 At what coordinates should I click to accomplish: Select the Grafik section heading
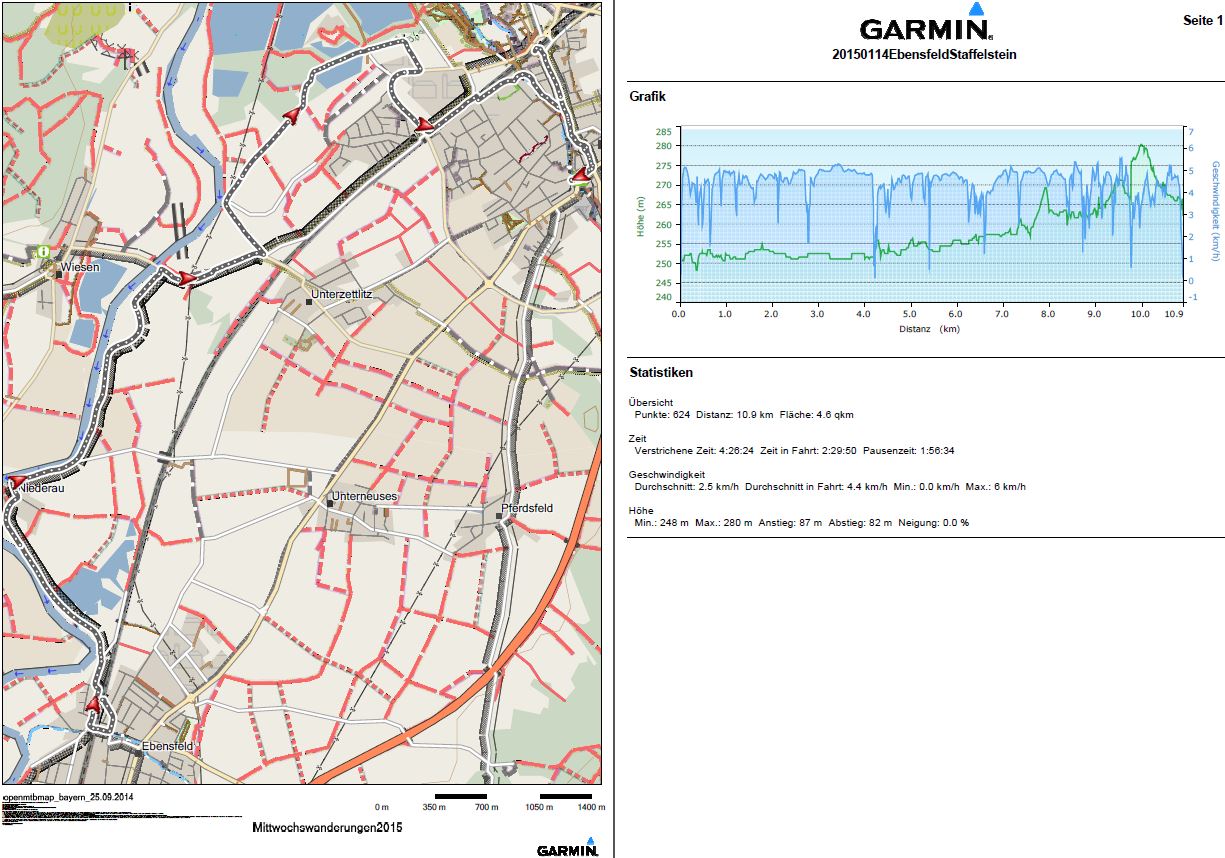[x=647, y=97]
